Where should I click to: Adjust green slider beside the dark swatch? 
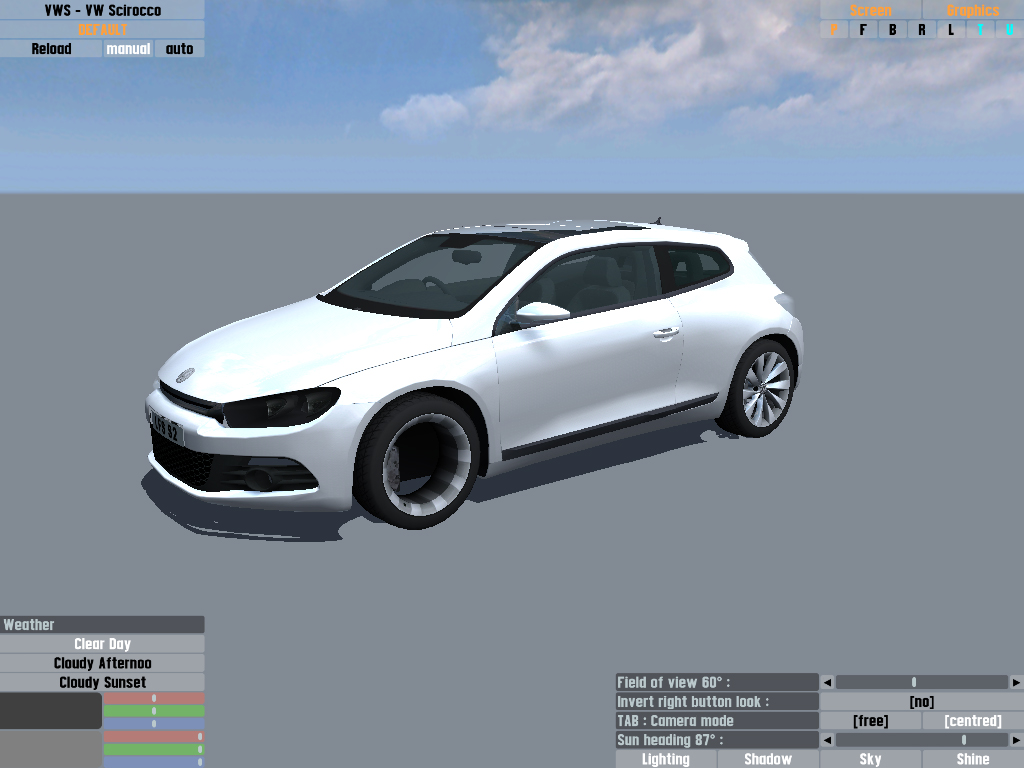154,711
